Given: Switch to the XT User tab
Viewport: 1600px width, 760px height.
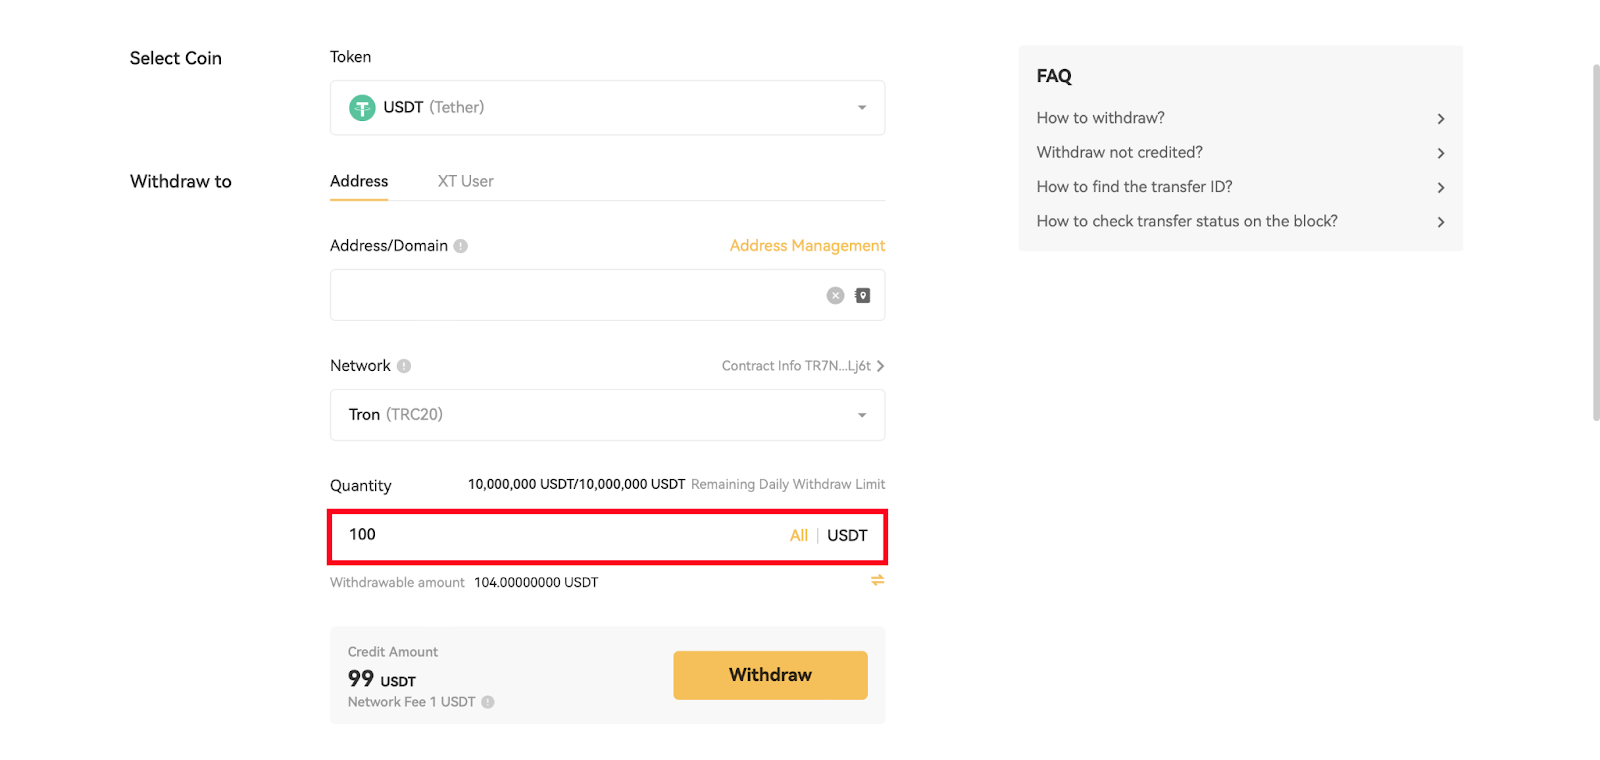Looking at the screenshot, I should (x=465, y=181).
